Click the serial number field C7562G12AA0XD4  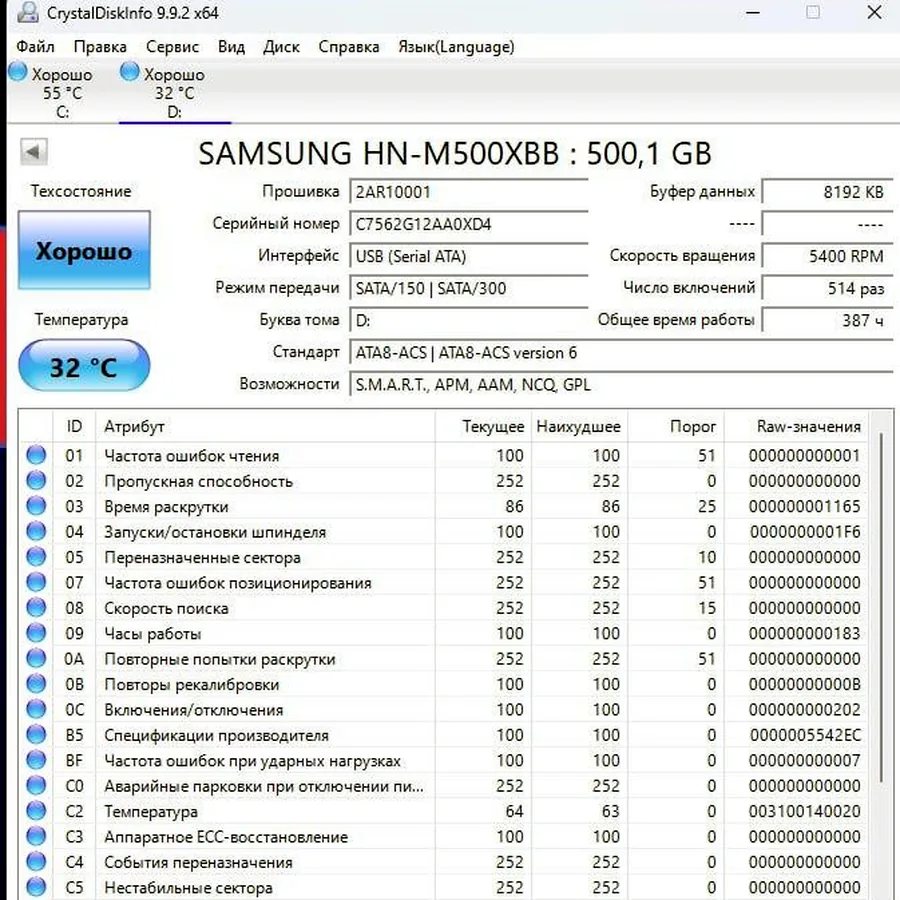pyautogui.click(x=468, y=224)
